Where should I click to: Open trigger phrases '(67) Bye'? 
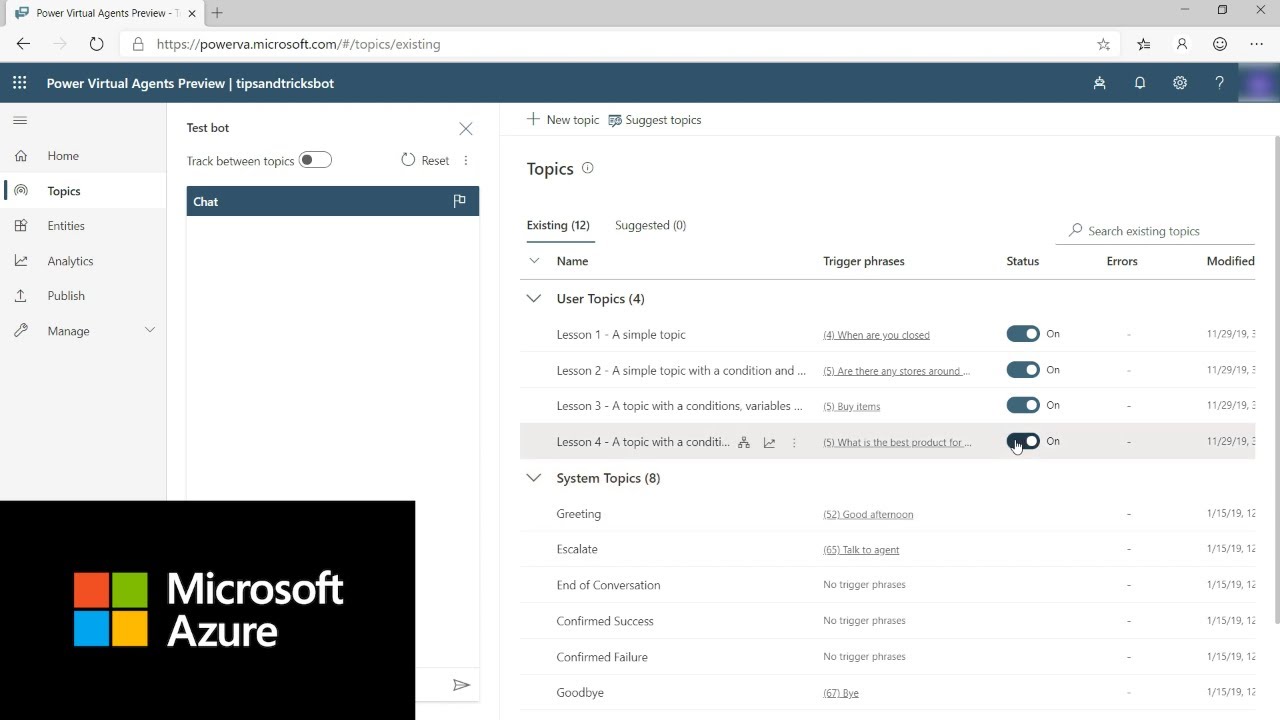point(841,693)
